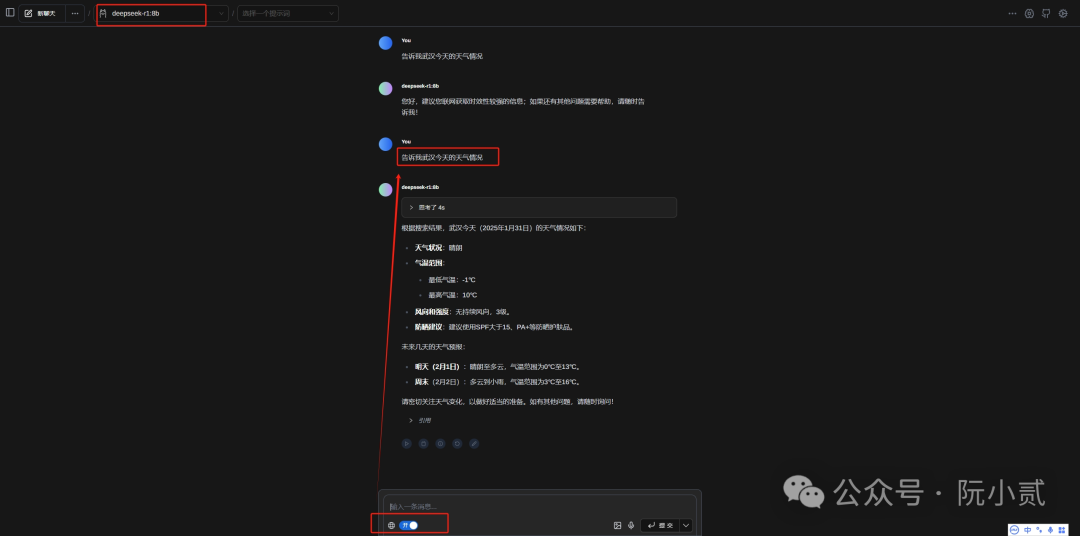Click the 天气状况 bullet text
This screenshot has height=536, width=1080.
click(x=438, y=247)
